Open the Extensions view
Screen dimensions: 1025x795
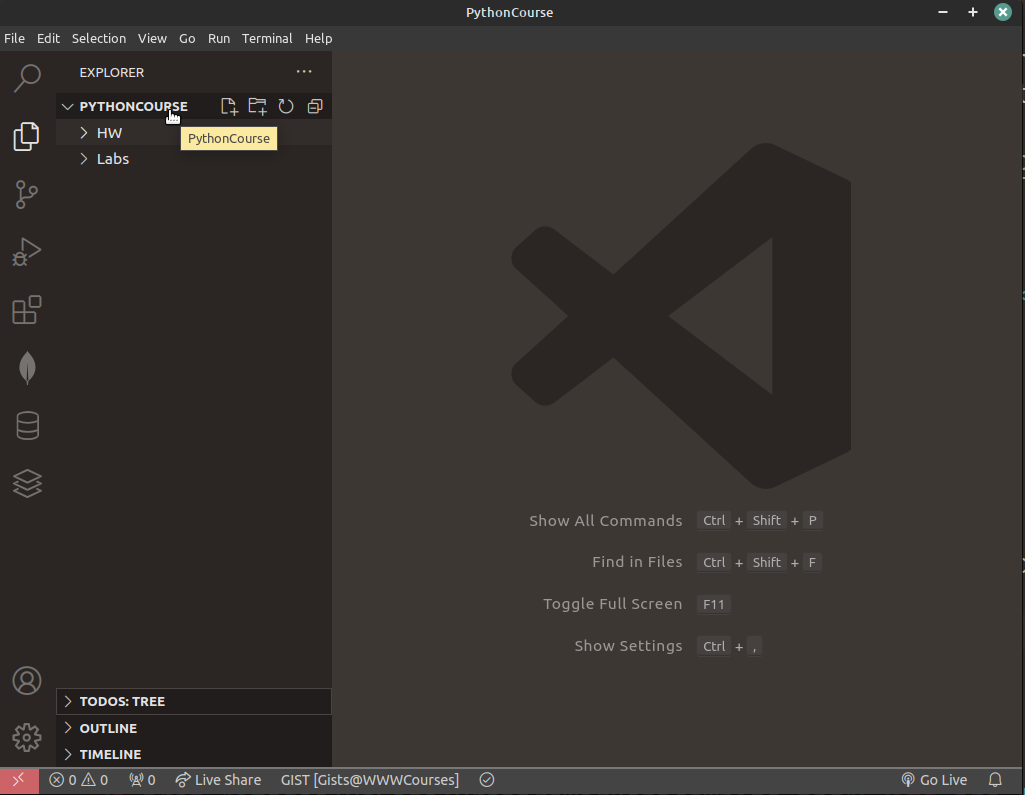pos(27,309)
